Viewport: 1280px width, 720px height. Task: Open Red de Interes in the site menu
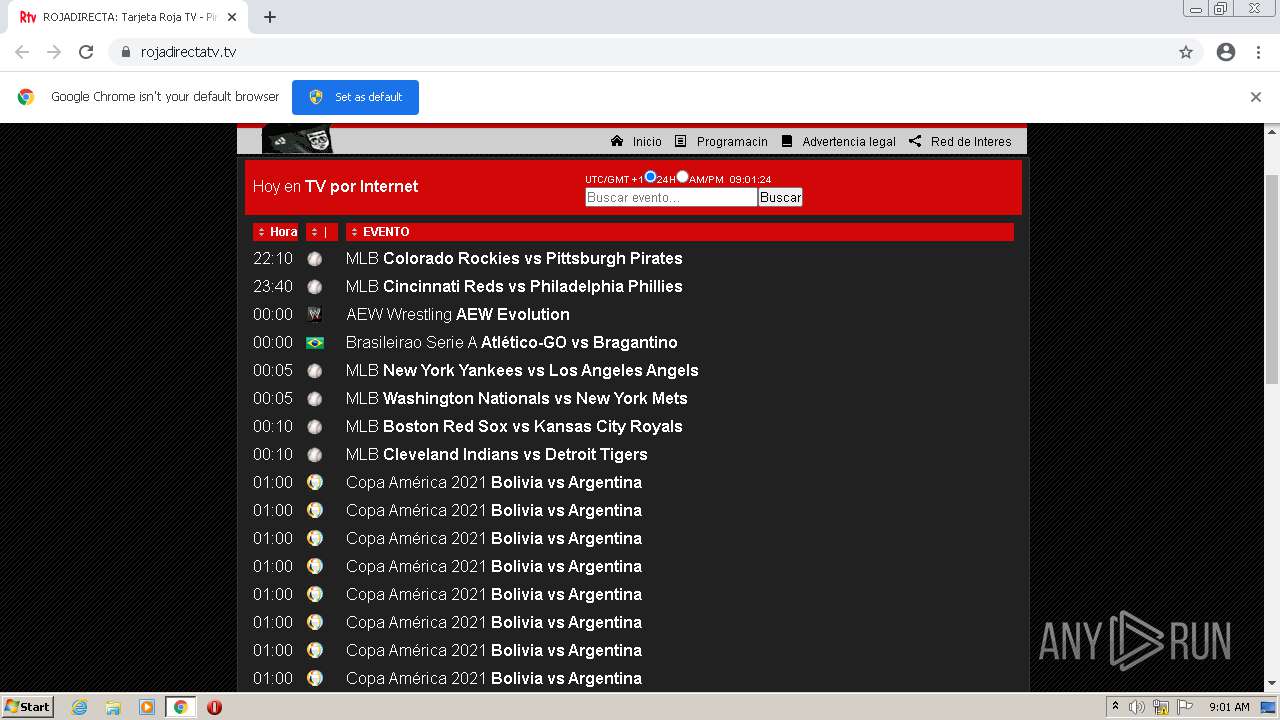pos(960,141)
